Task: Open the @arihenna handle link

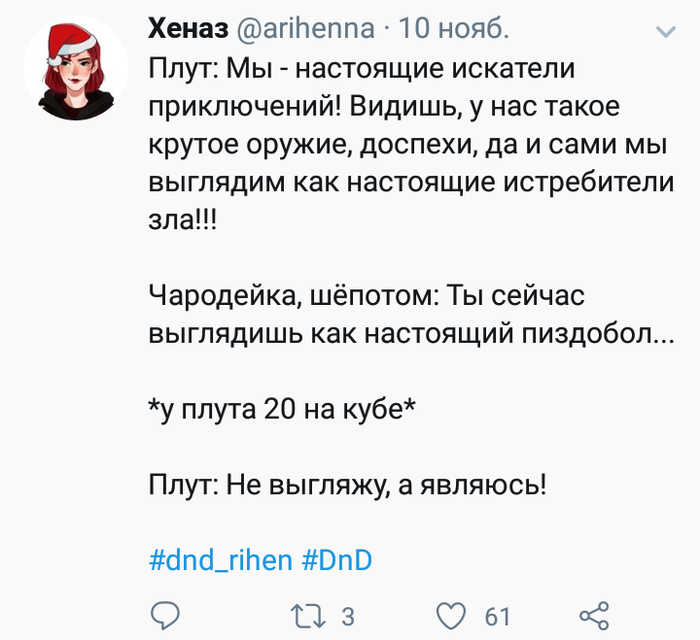Action: coord(305,29)
